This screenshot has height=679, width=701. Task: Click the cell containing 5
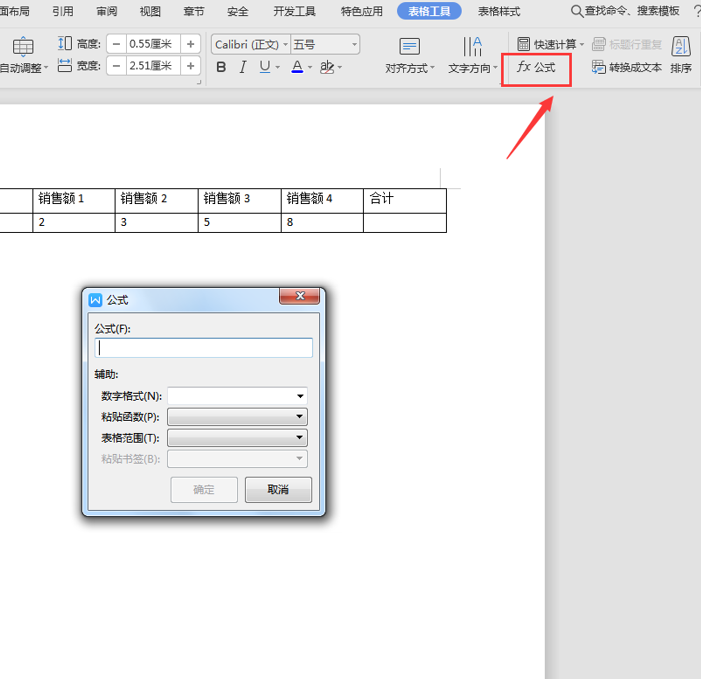pos(240,223)
